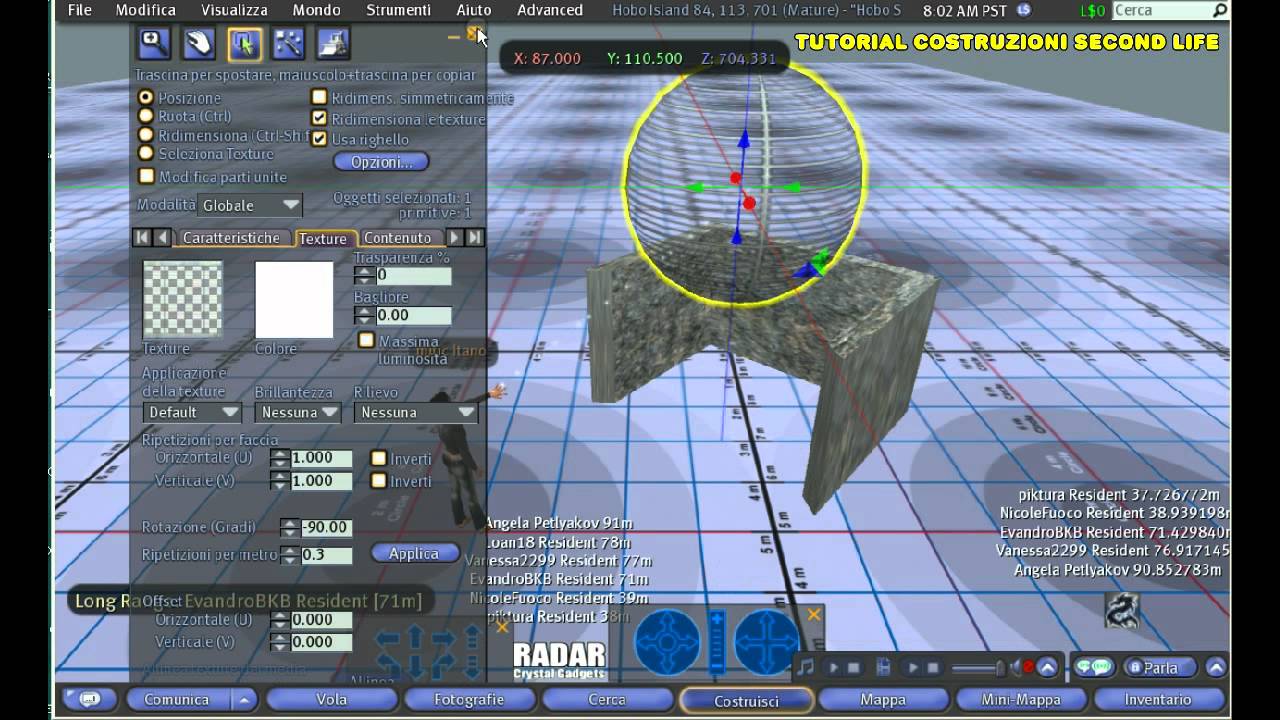Select the Create (magic wand) tool

tap(288, 42)
